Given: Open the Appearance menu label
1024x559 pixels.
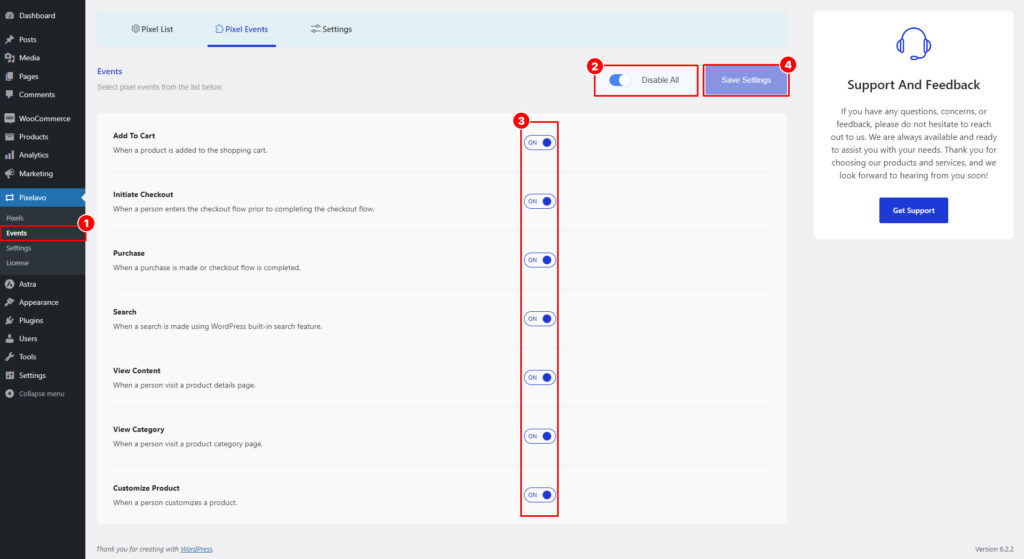Looking at the screenshot, I should tap(39, 302).
